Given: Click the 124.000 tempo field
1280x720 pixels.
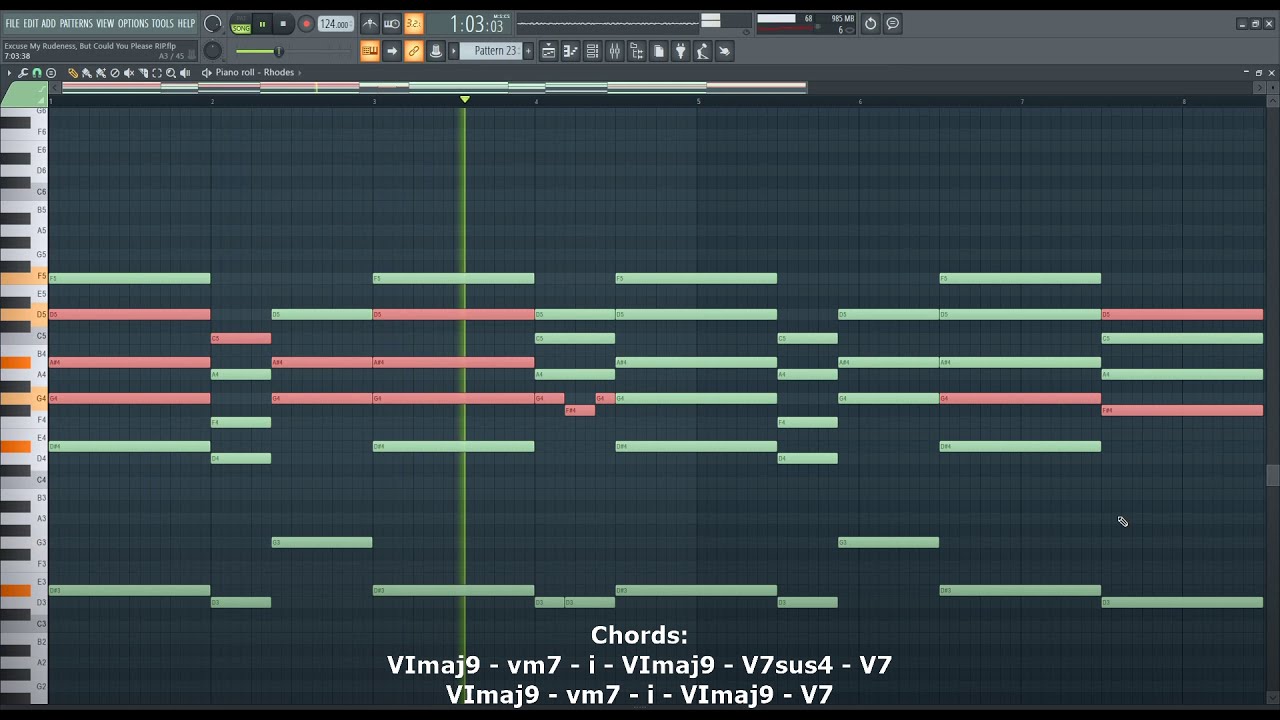Looking at the screenshot, I should point(335,24).
